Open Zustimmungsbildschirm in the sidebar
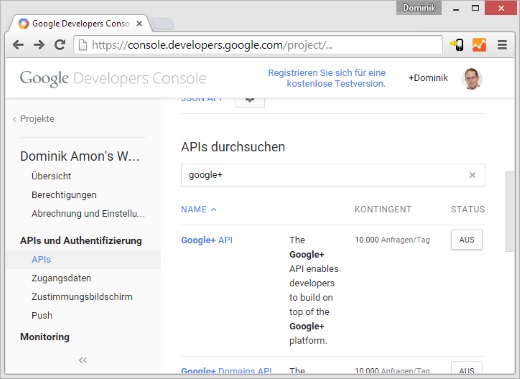Image resolution: width=520 pixels, height=379 pixels. point(82,297)
